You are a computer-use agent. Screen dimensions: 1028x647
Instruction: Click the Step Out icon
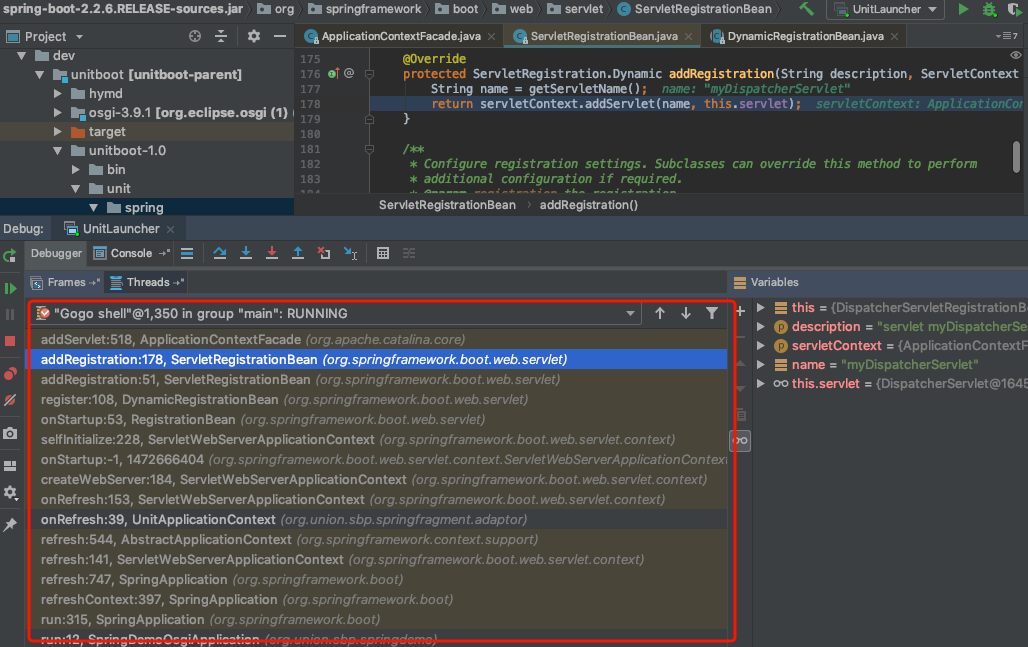pos(297,254)
